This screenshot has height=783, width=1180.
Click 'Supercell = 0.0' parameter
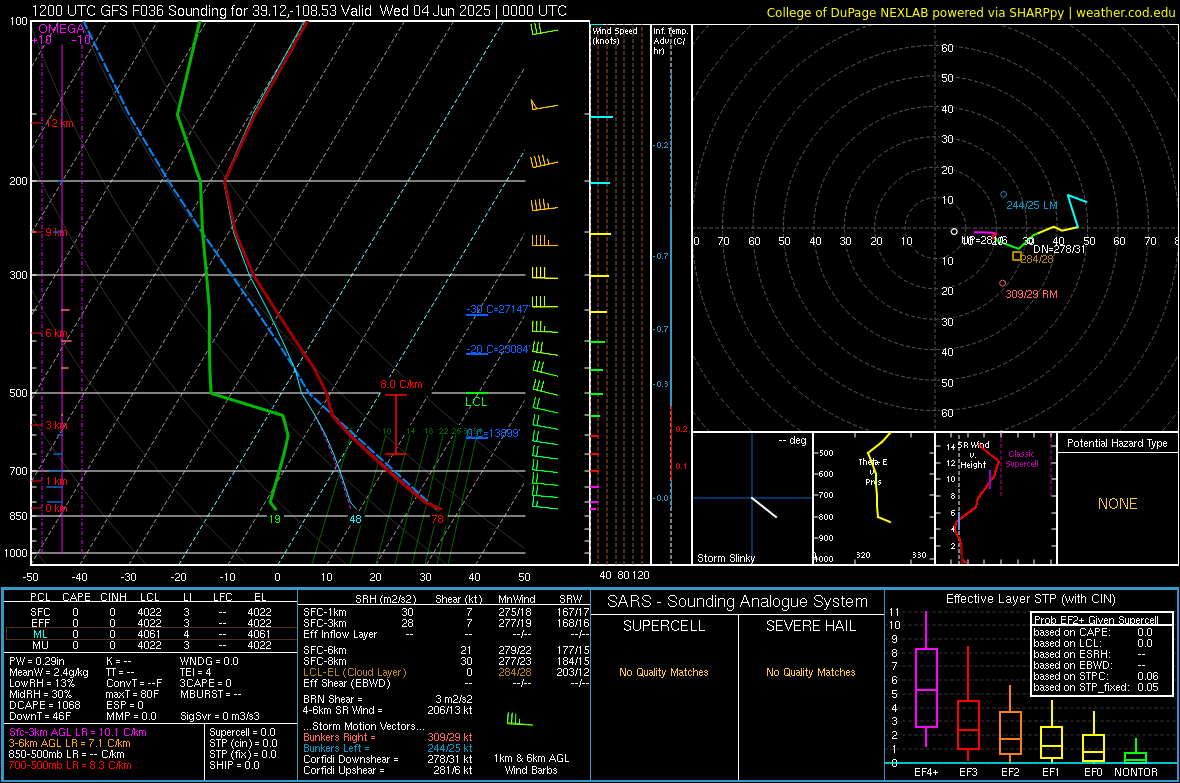coord(242,732)
